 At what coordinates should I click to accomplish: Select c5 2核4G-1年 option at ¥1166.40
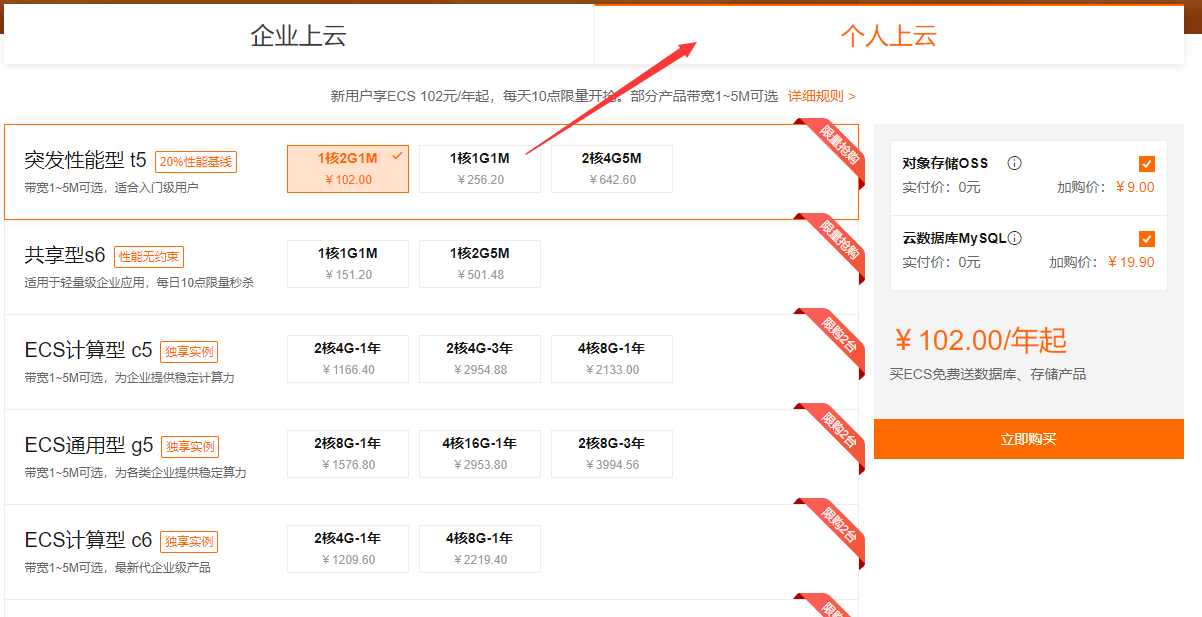(348, 359)
